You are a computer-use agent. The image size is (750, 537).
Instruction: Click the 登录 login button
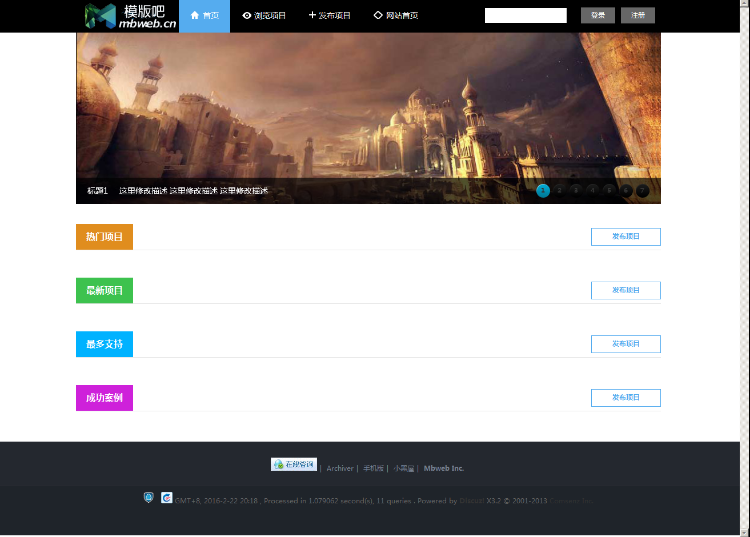click(598, 15)
